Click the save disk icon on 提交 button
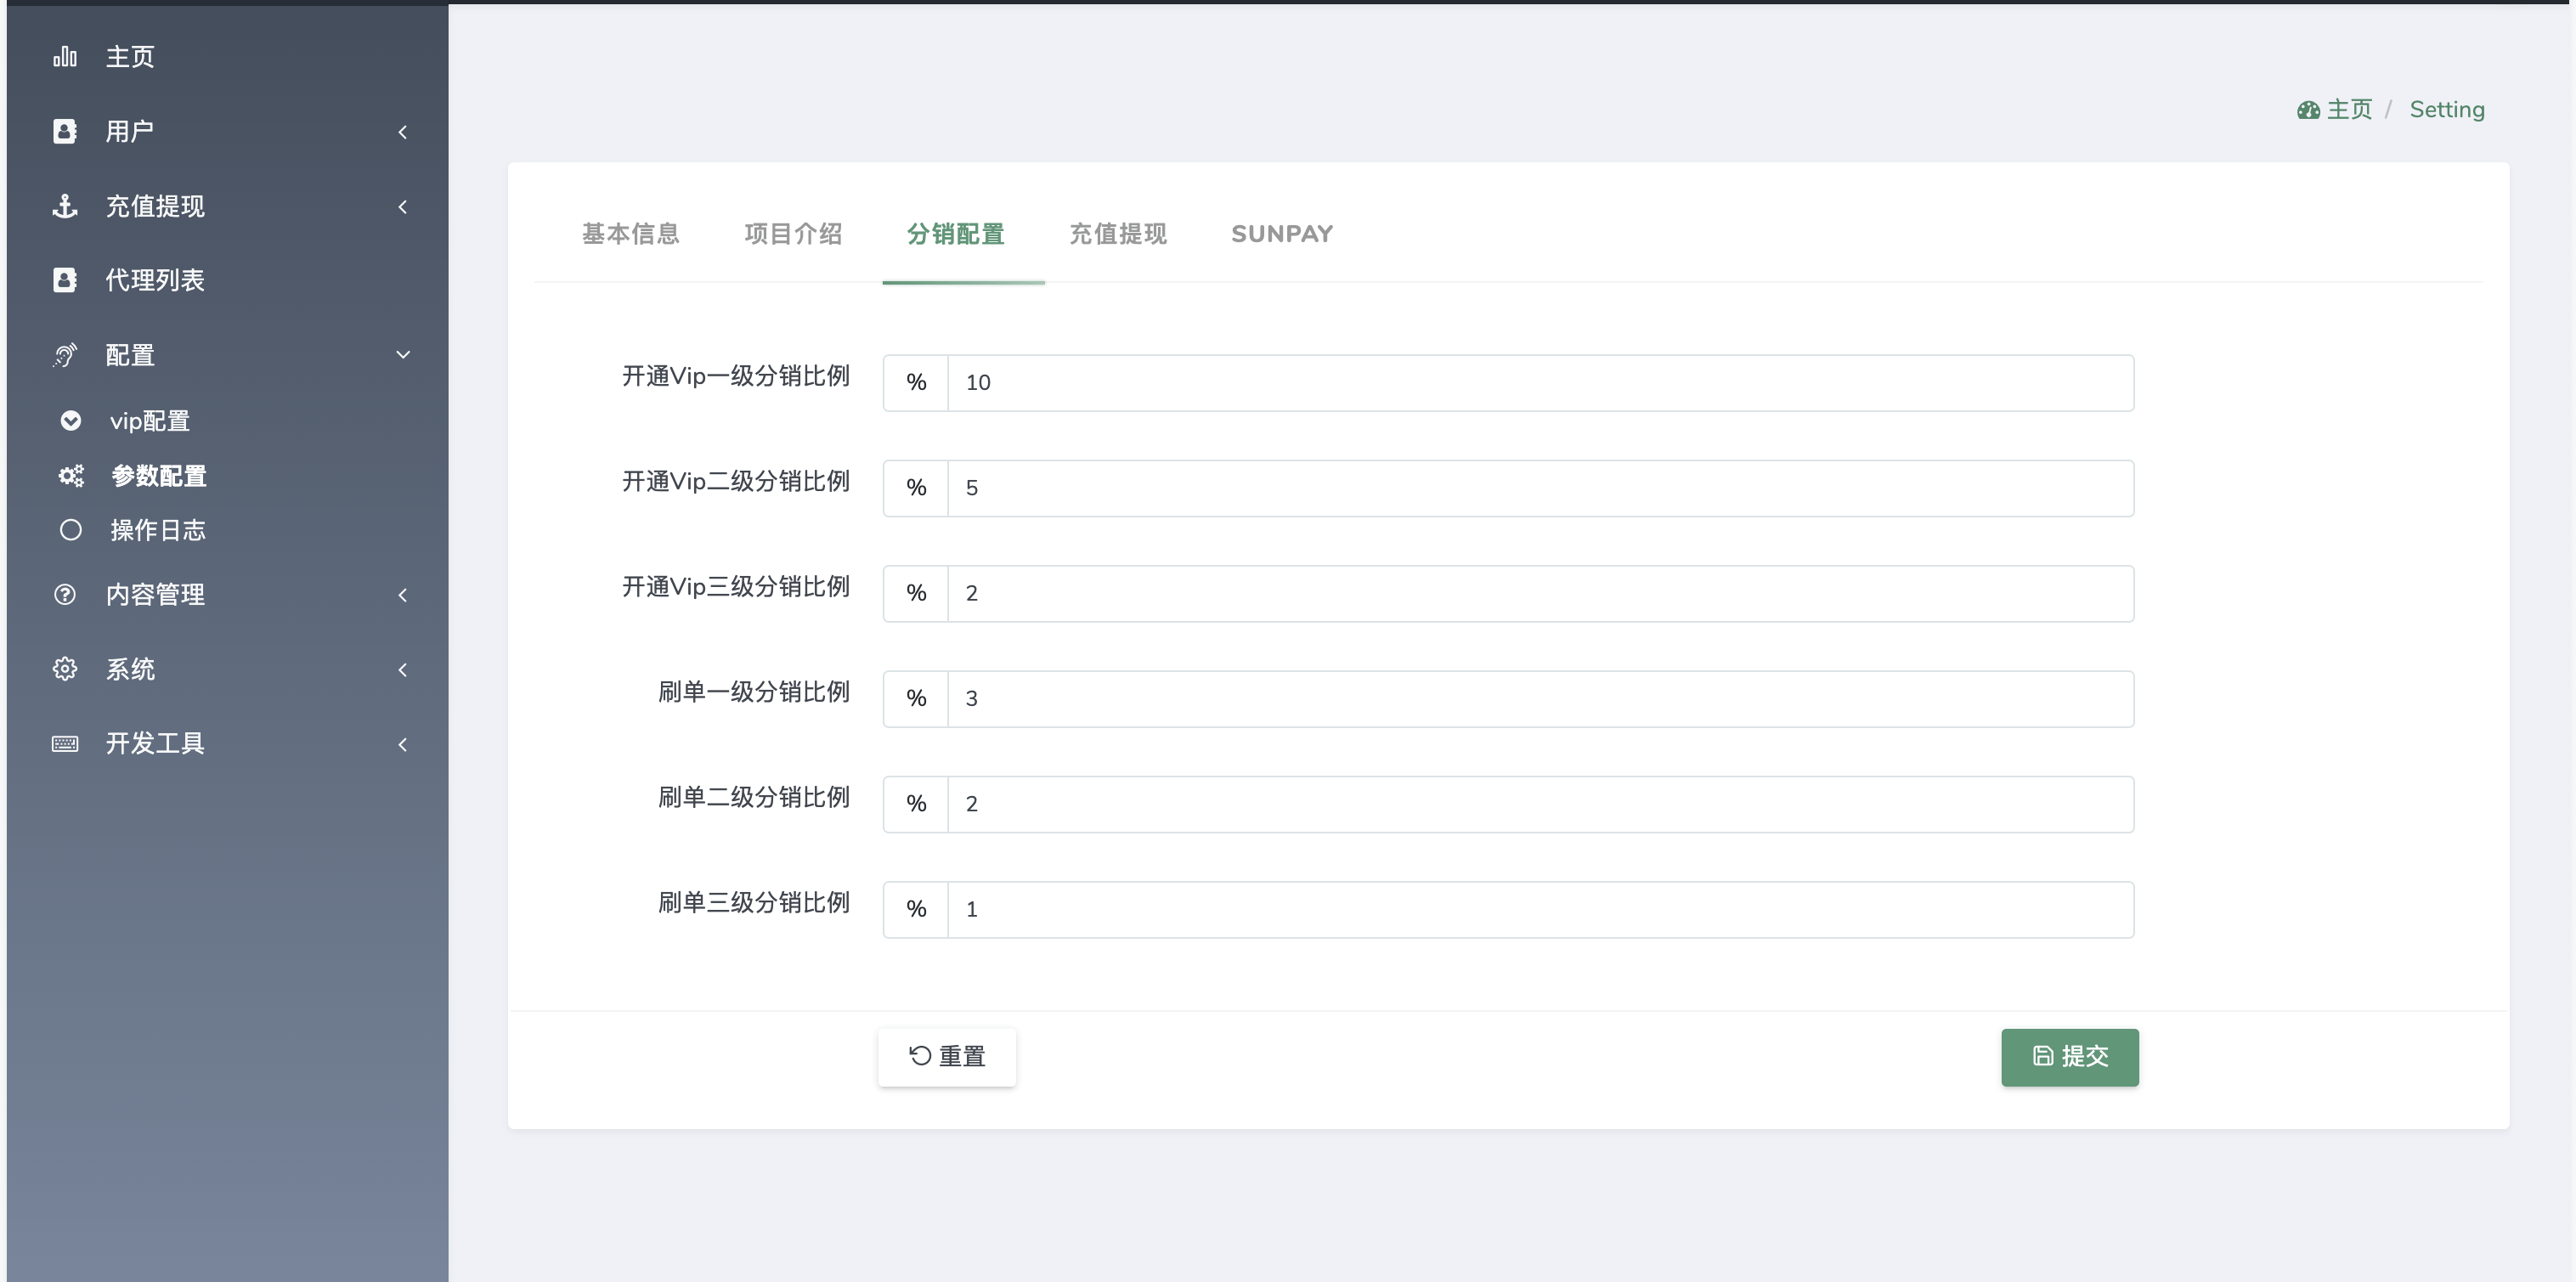Screen dimensions: 2576x1282 (2043, 1056)
